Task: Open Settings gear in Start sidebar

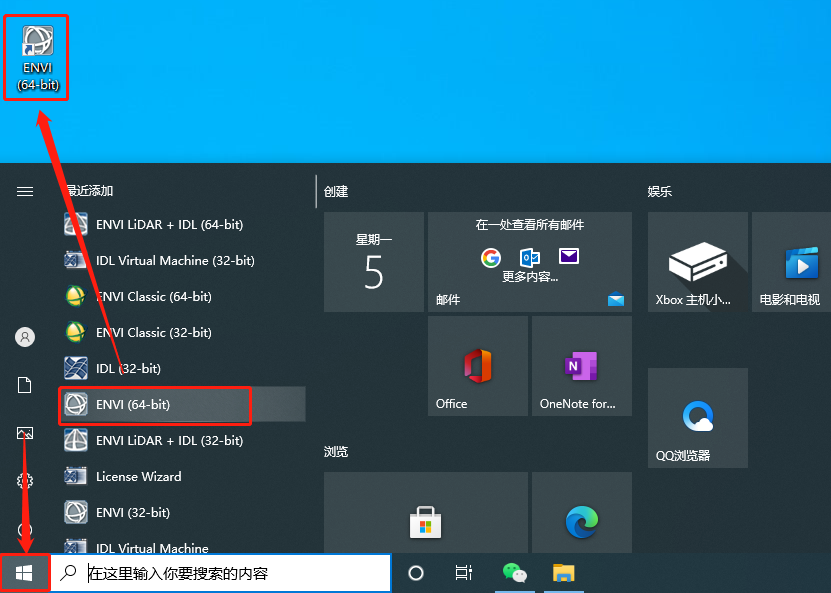Action: tap(25, 481)
